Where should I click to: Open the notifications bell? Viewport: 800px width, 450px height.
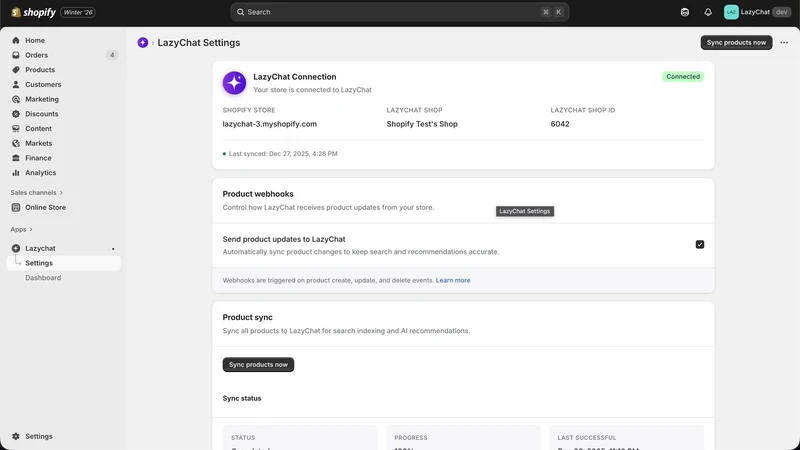coord(708,12)
